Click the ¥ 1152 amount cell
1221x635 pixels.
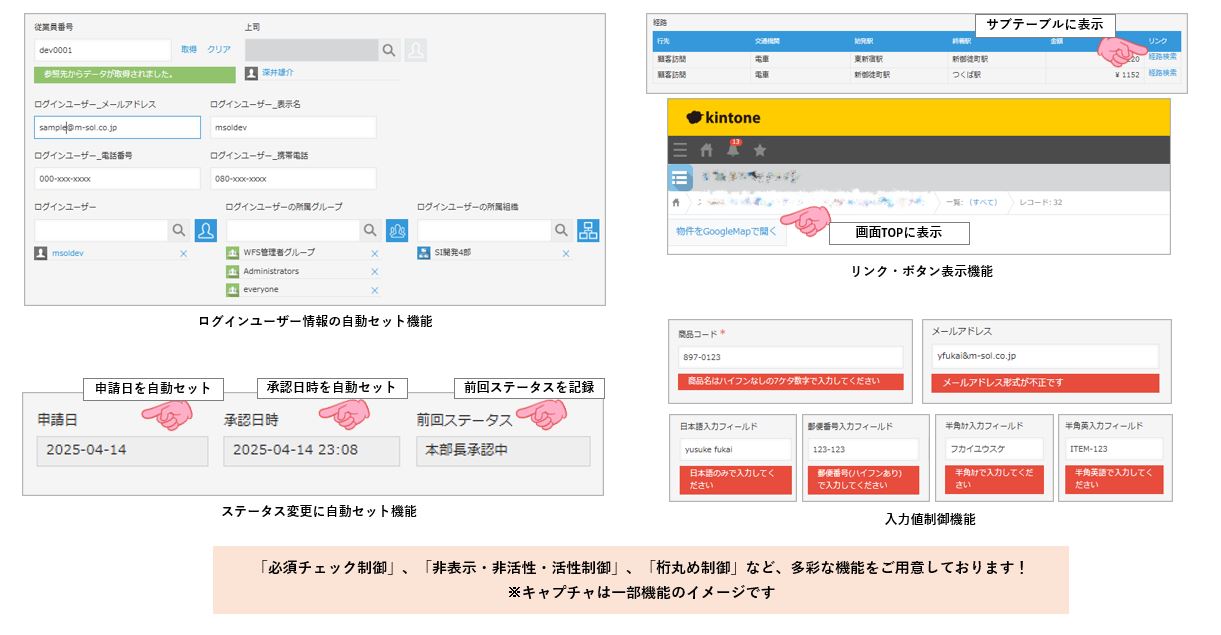pyautogui.click(x=1094, y=74)
